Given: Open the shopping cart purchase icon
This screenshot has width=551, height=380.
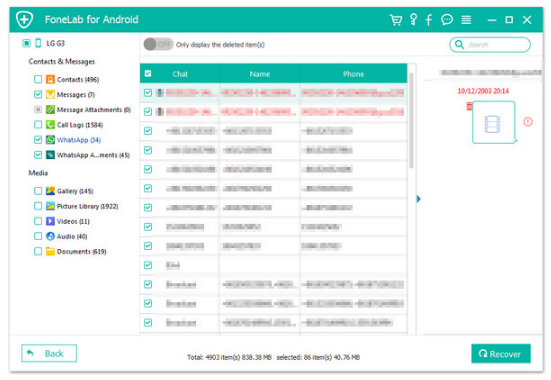Looking at the screenshot, I should (x=396, y=20).
